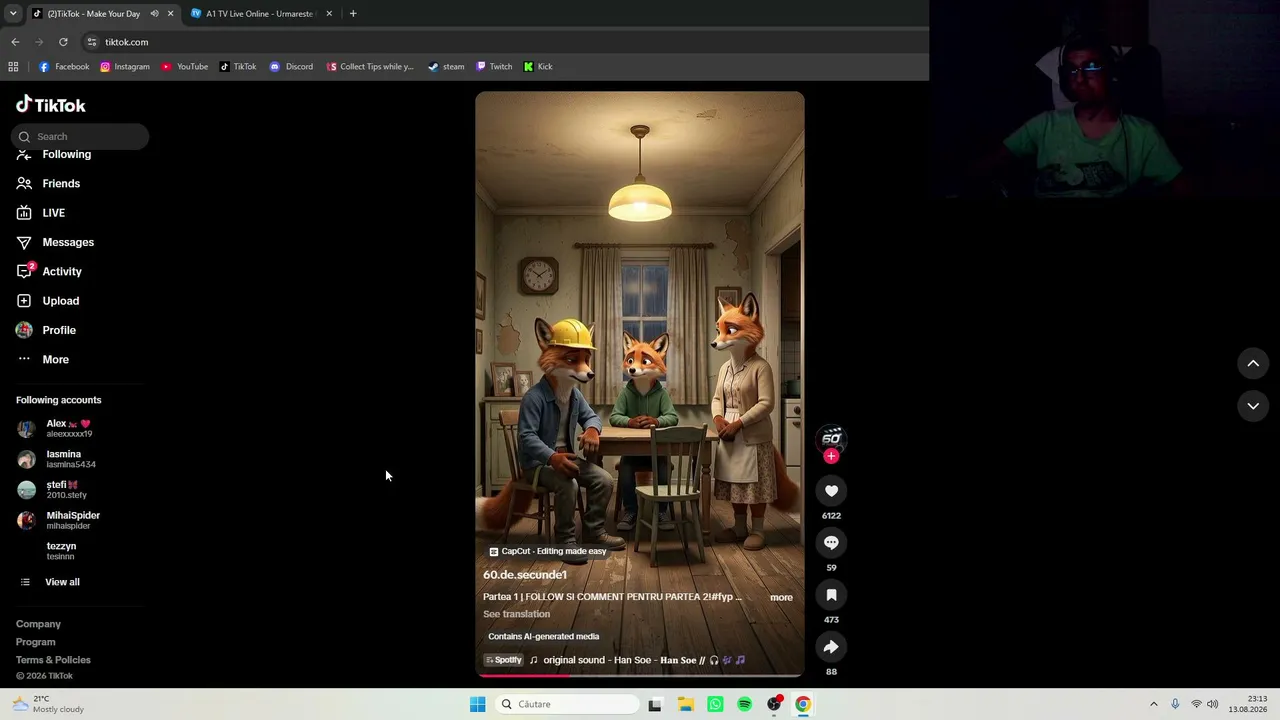This screenshot has width=1280, height=720.
Task: Open the Chrome tab search dropdown
Action: click(x=13, y=14)
